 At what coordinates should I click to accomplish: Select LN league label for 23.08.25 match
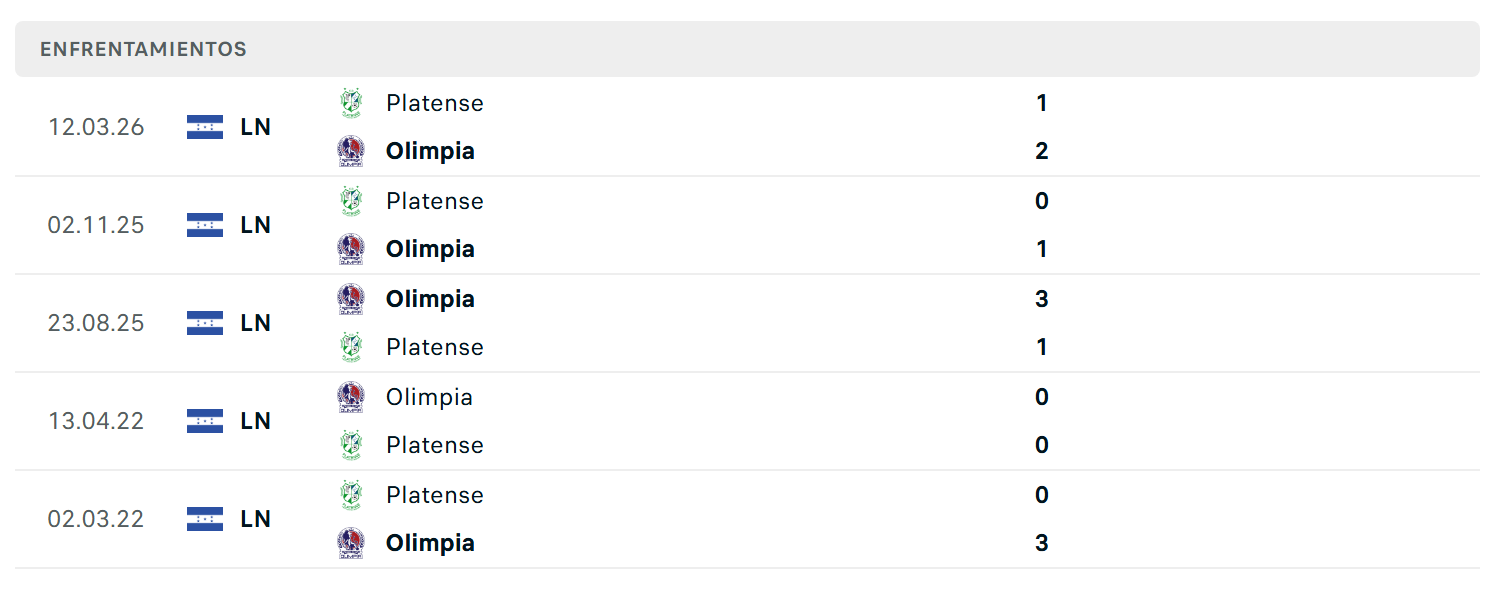coord(256,323)
